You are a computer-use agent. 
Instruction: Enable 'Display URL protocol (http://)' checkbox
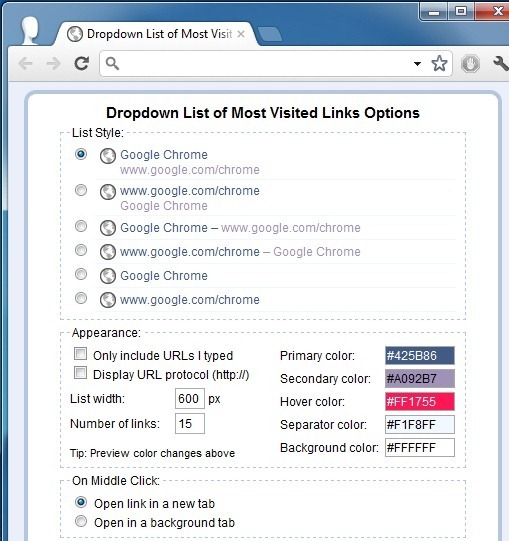click(80, 373)
